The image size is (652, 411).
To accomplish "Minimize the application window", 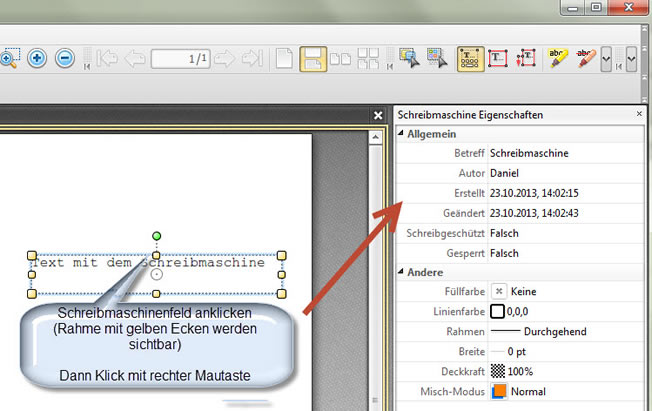I will point(573,7).
